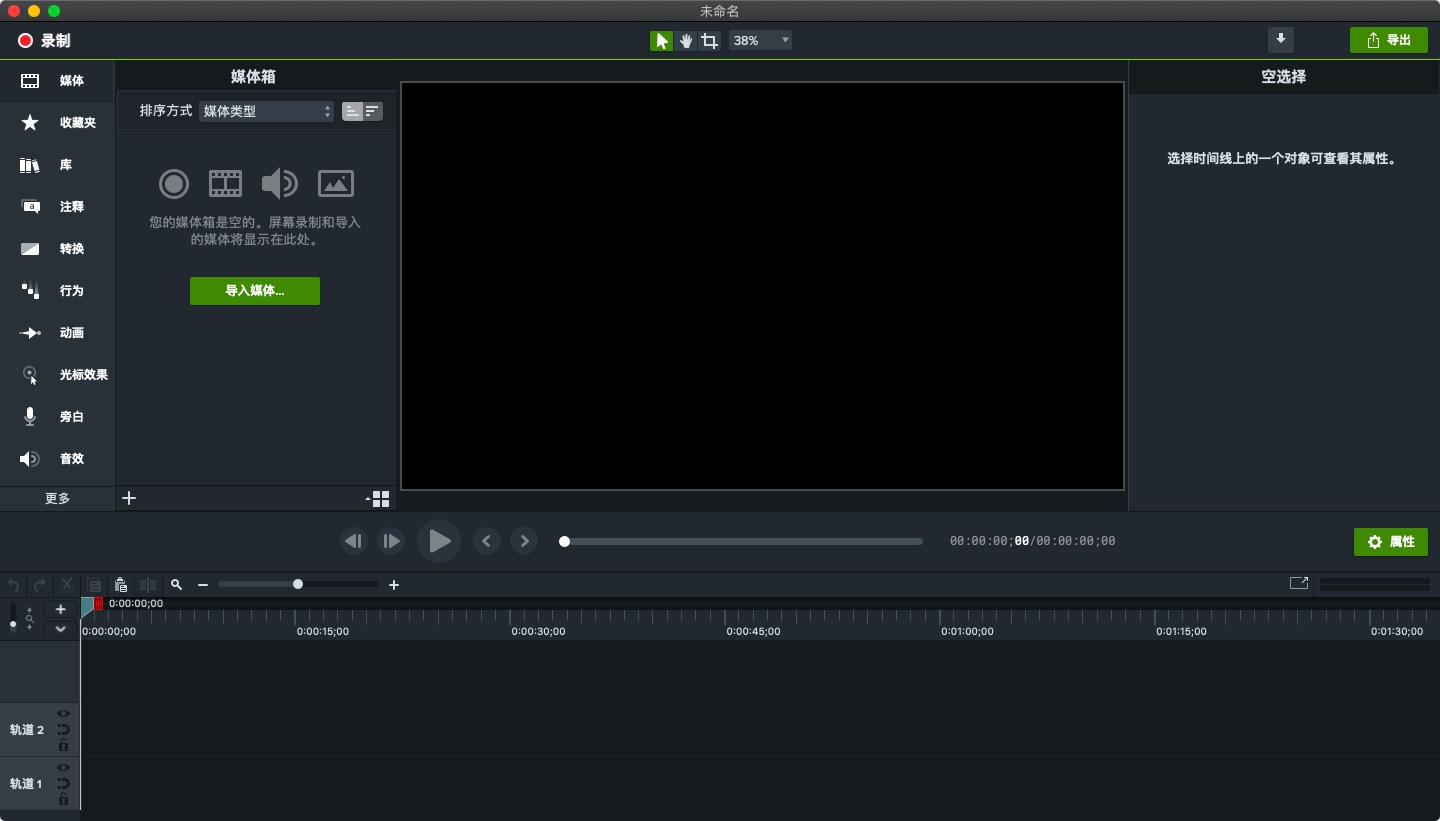Viewport: 1440px width, 821px height.
Task: Click timeline zoom in plus button
Action: 394,585
